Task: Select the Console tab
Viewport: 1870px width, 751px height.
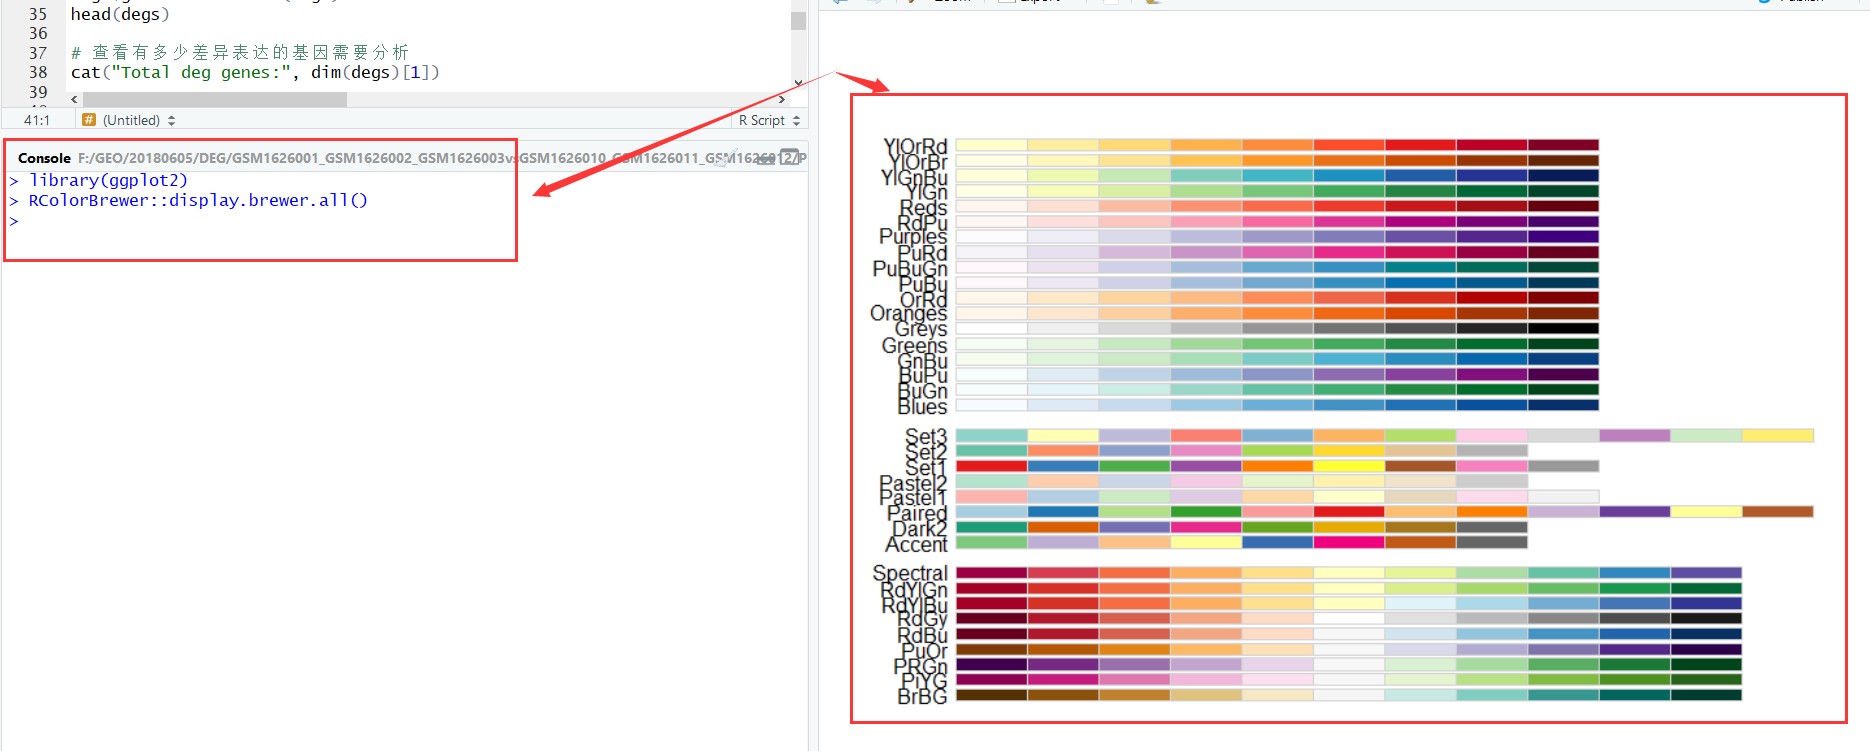Action: [x=44, y=158]
